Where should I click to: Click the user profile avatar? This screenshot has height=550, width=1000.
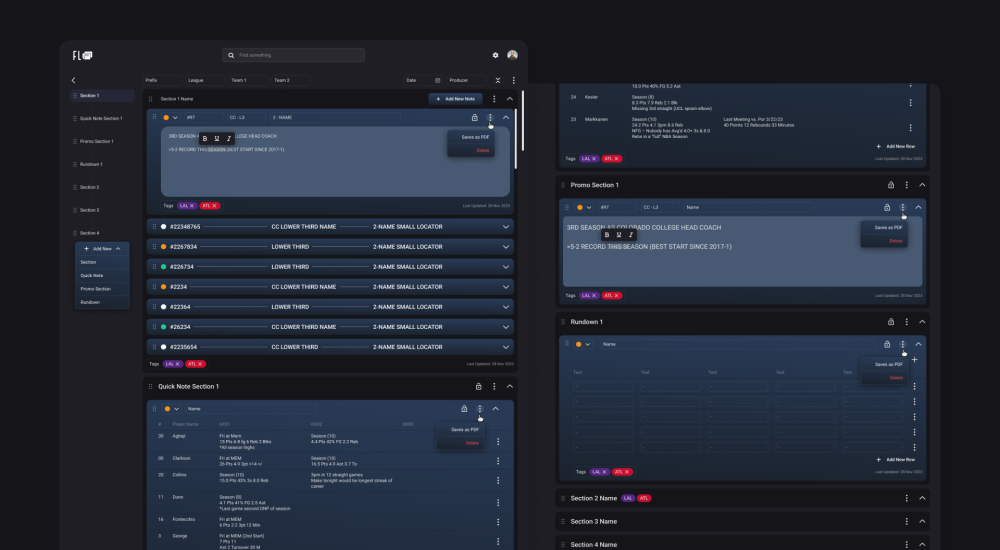pos(512,55)
